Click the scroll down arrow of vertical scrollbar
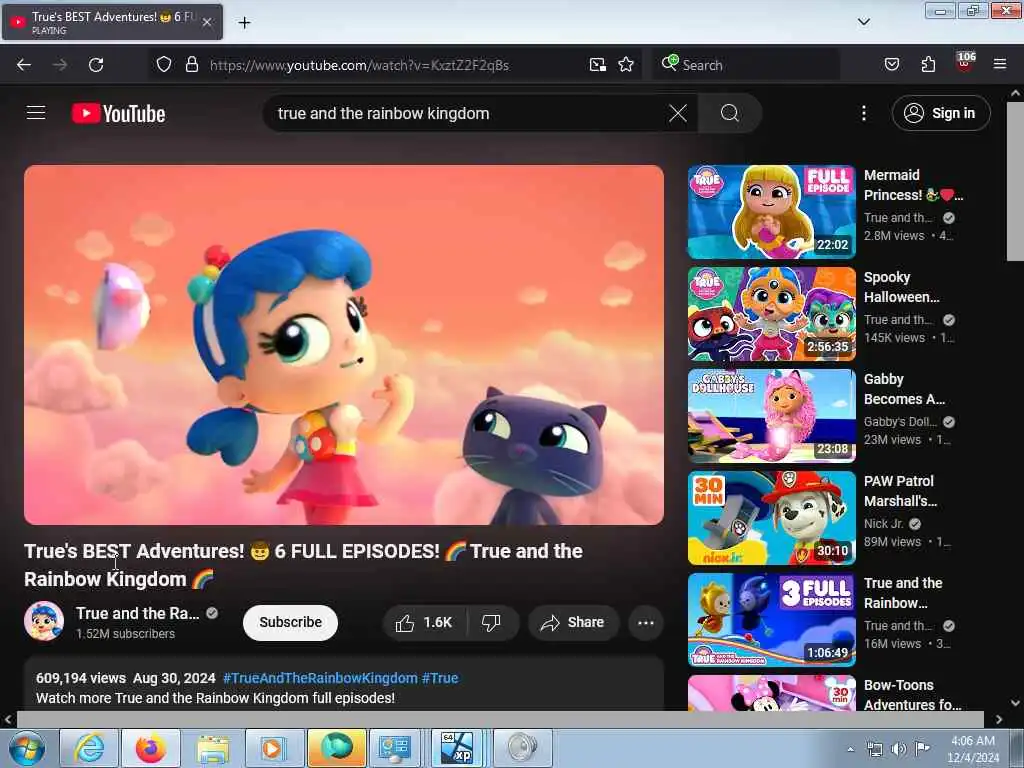The image size is (1024, 768). [x=1015, y=703]
